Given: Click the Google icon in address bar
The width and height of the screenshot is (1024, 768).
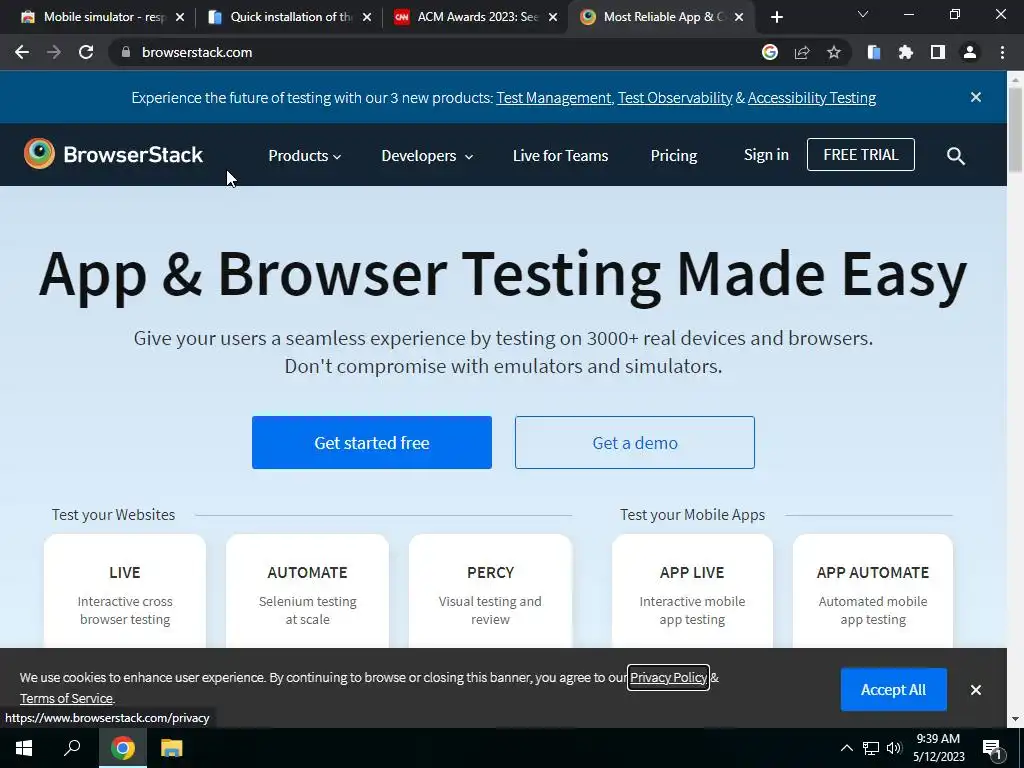Looking at the screenshot, I should pyautogui.click(x=770, y=52).
